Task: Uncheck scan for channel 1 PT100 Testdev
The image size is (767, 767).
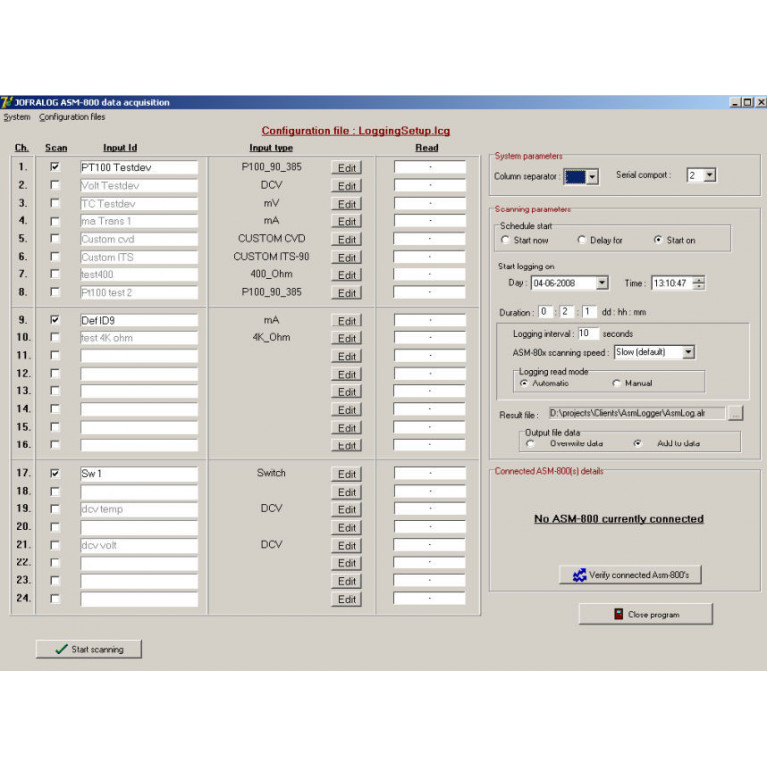Action: pyautogui.click(x=55, y=167)
